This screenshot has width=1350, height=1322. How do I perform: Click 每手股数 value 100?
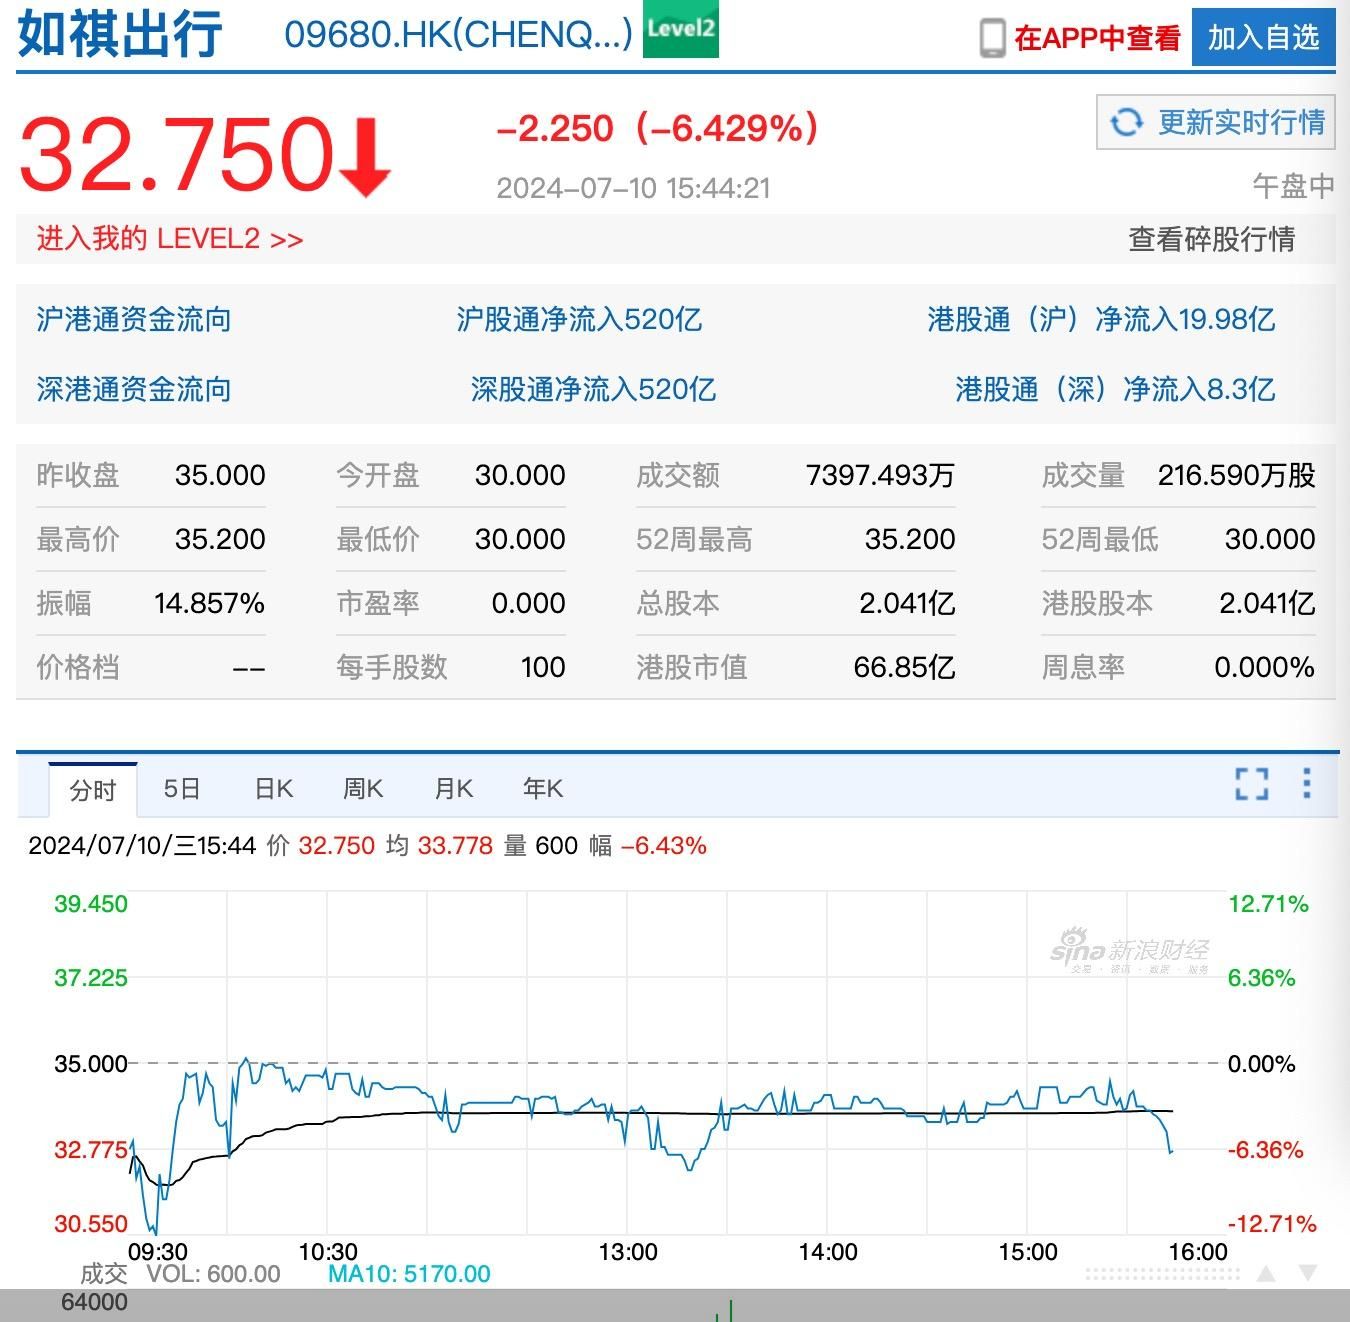point(543,667)
